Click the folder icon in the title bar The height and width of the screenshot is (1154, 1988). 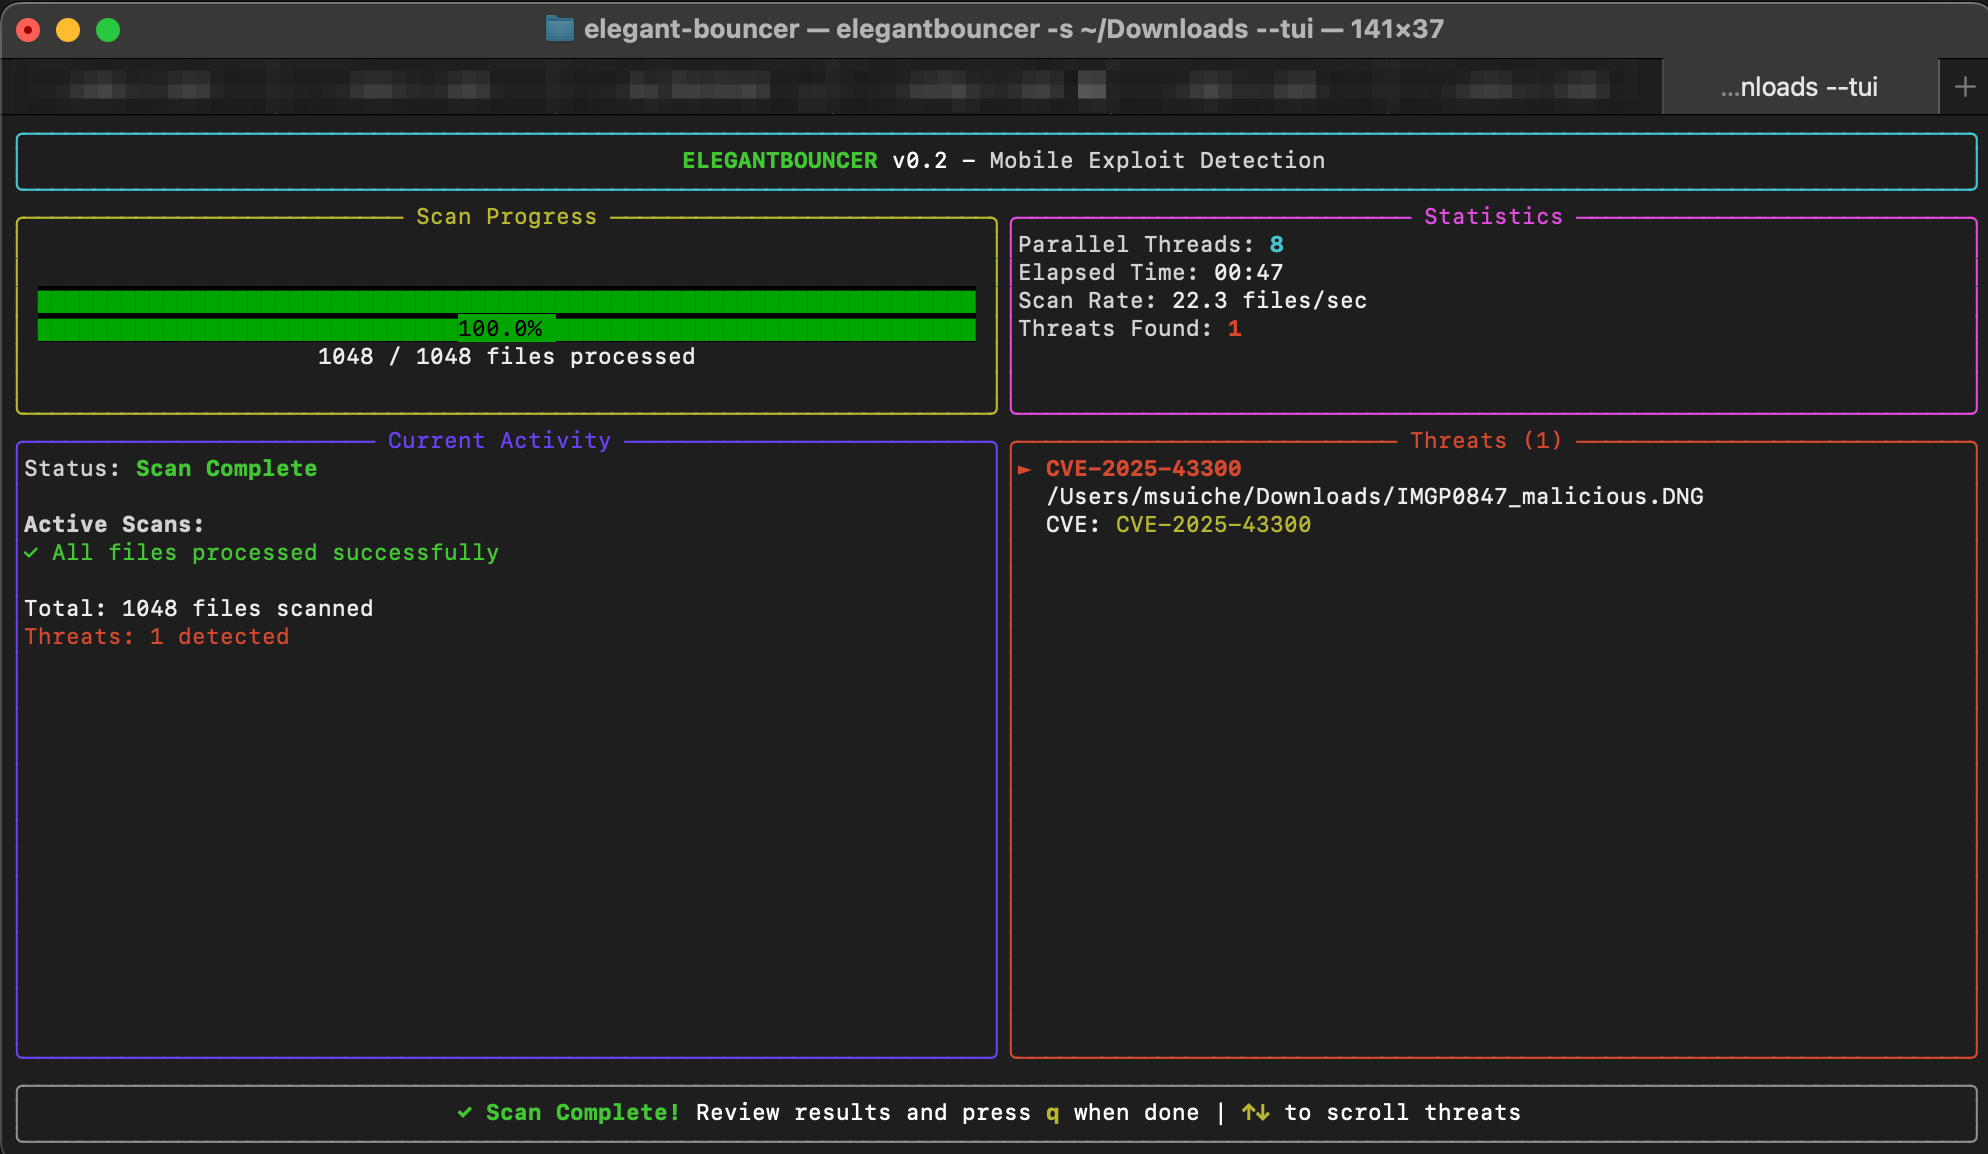(x=559, y=29)
